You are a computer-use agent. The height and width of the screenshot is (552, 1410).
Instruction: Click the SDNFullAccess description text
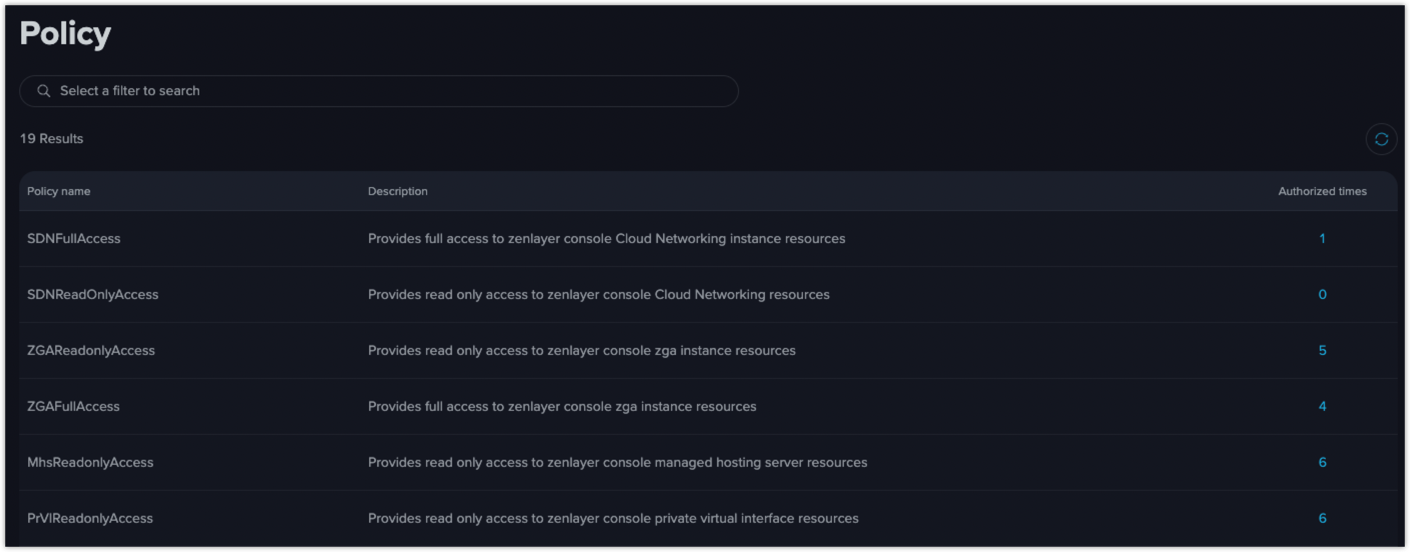point(606,239)
